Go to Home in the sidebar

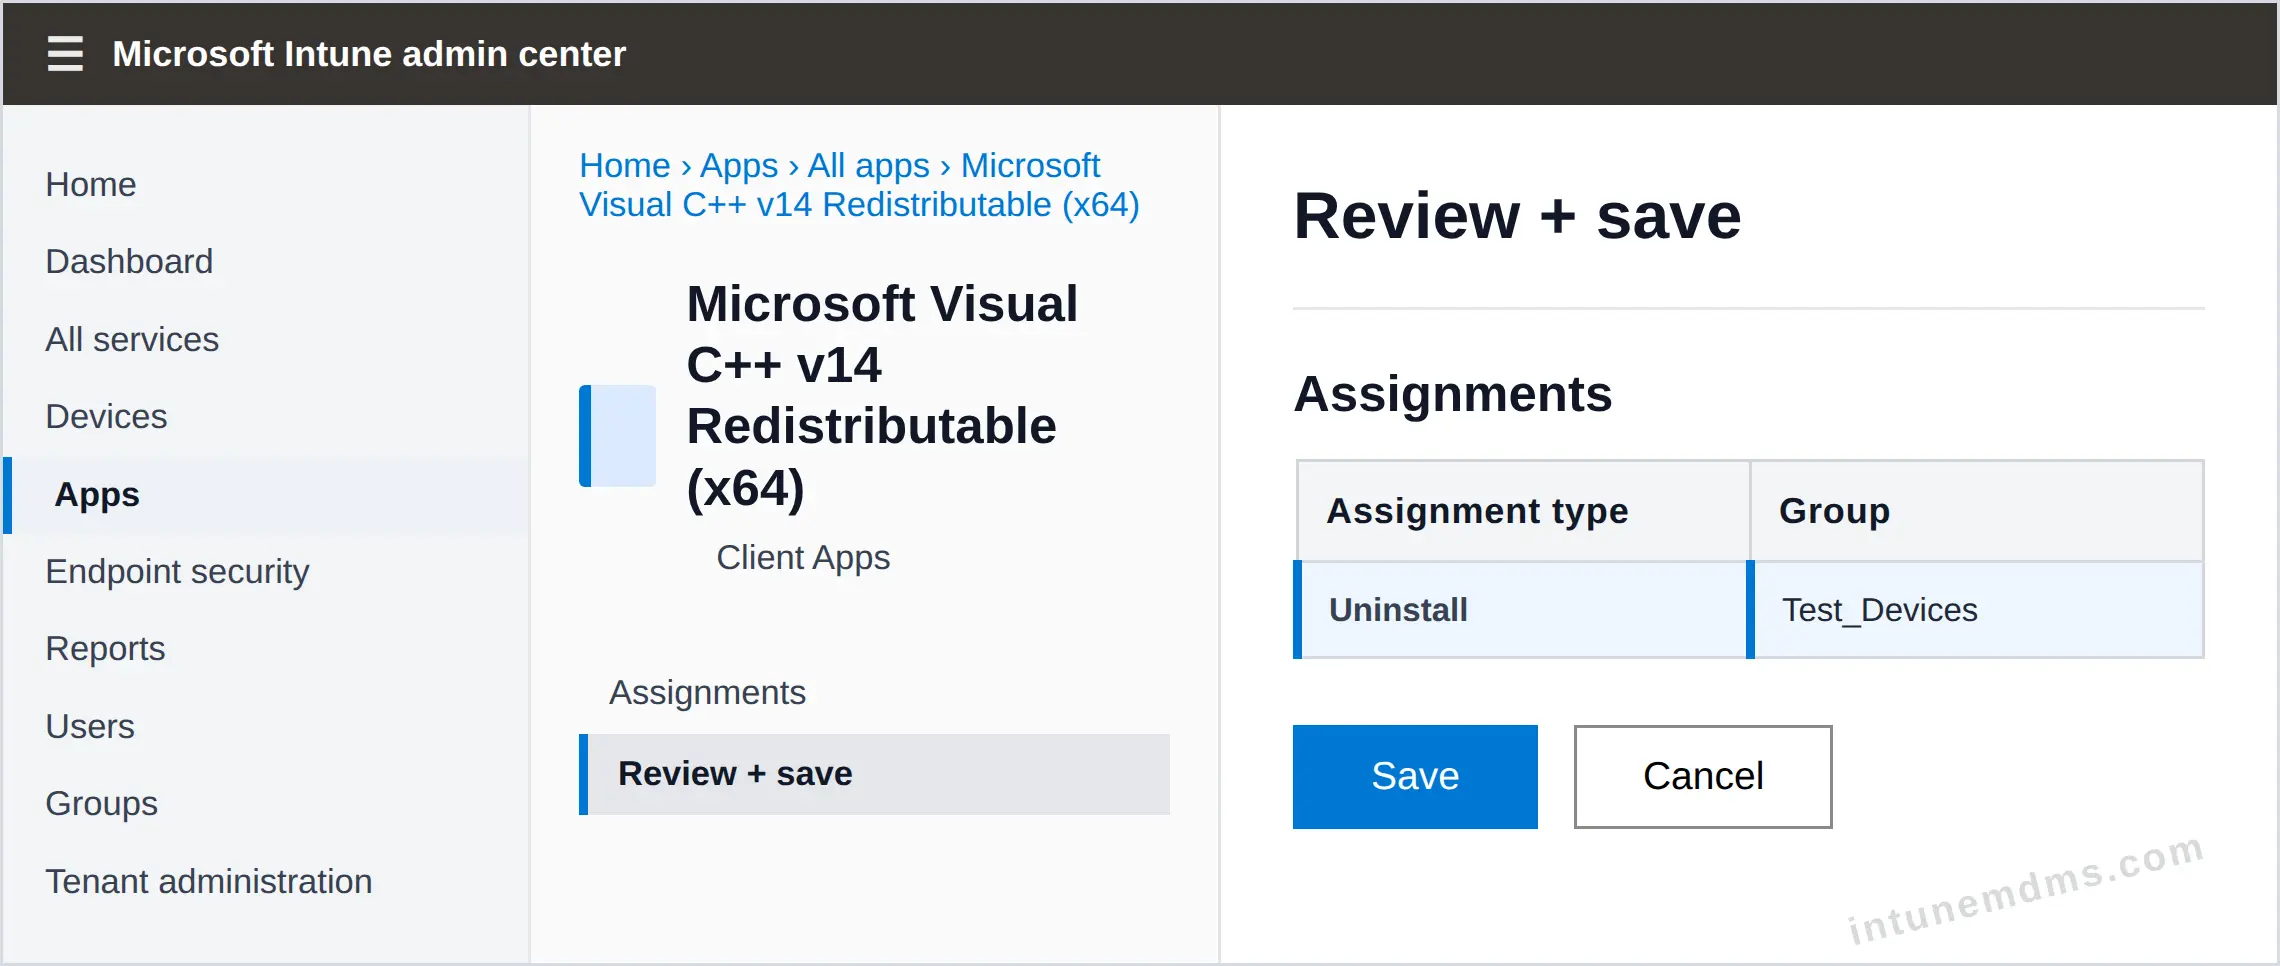tap(91, 185)
